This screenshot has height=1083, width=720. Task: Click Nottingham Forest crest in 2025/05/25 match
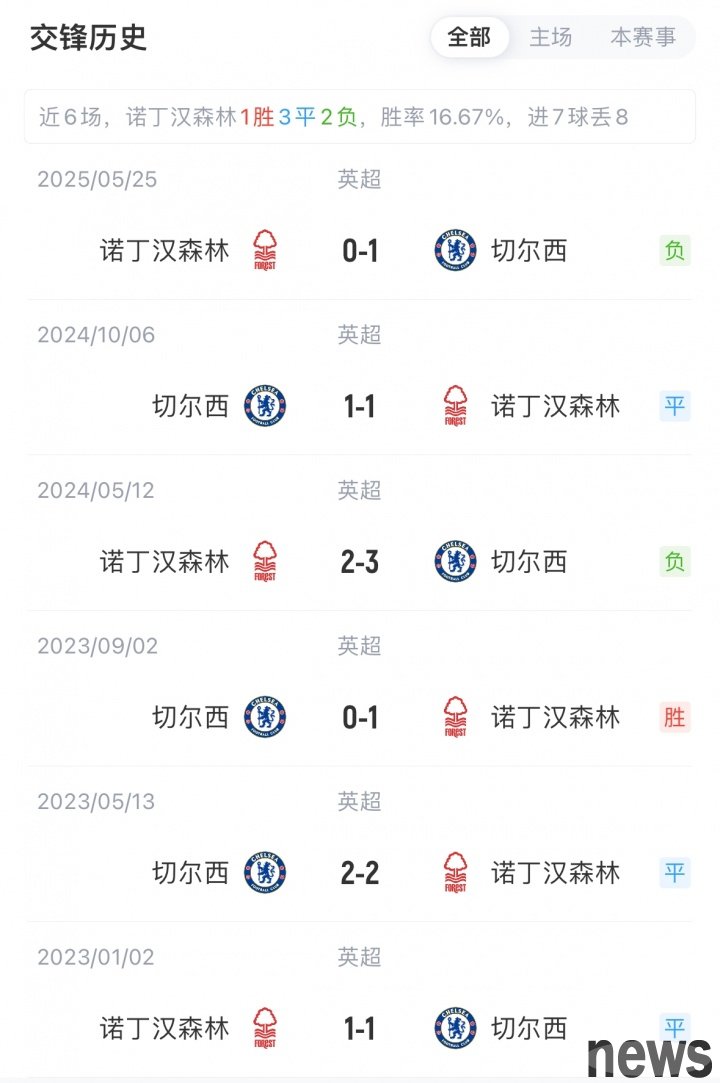[x=264, y=250]
